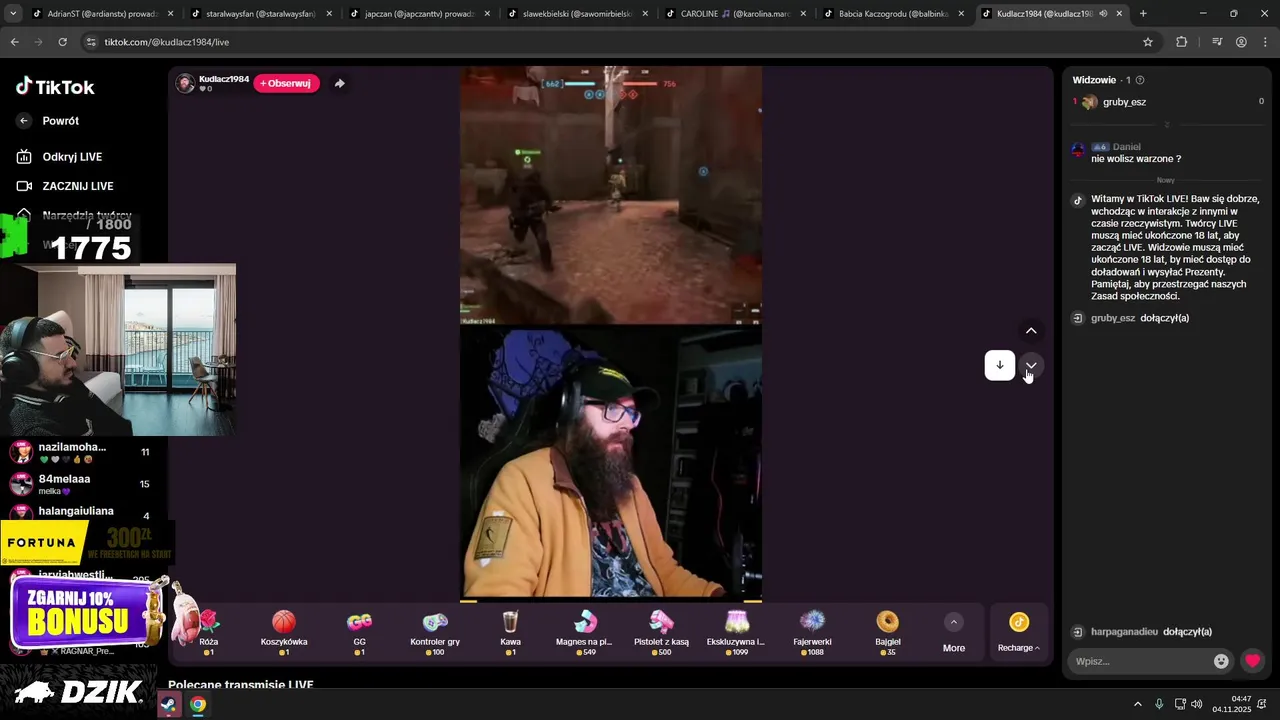This screenshot has height=720, width=1280.
Task: Open Narzędzia twórcy menu item
Action: [74, 215]
